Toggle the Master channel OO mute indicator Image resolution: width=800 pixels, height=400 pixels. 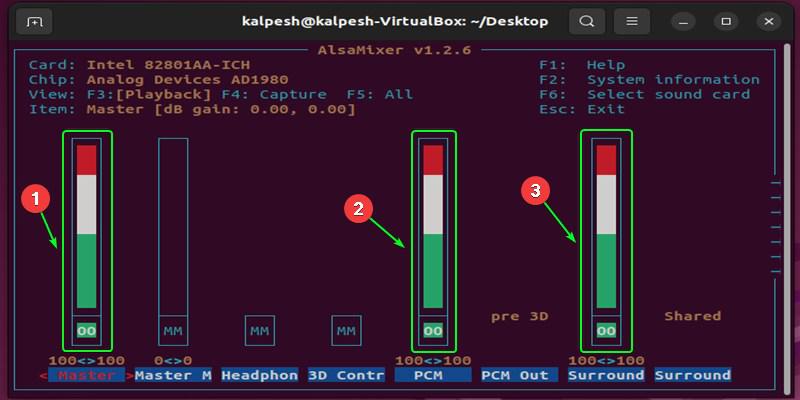point(87,331)
